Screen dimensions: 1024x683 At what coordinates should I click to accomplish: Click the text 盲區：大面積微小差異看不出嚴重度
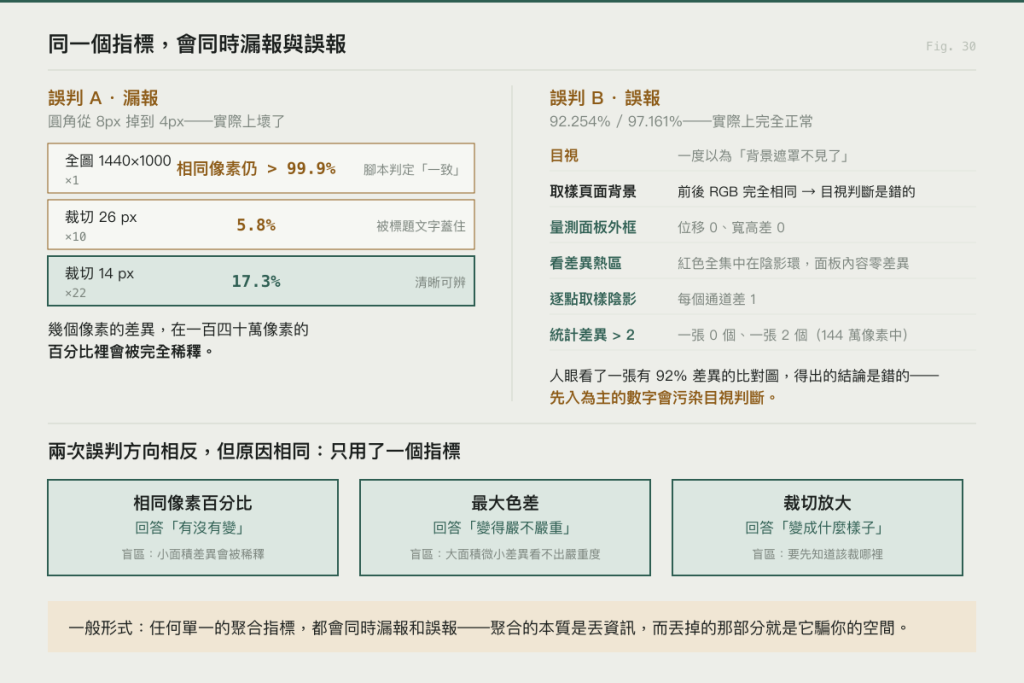[x=505, y=554]
